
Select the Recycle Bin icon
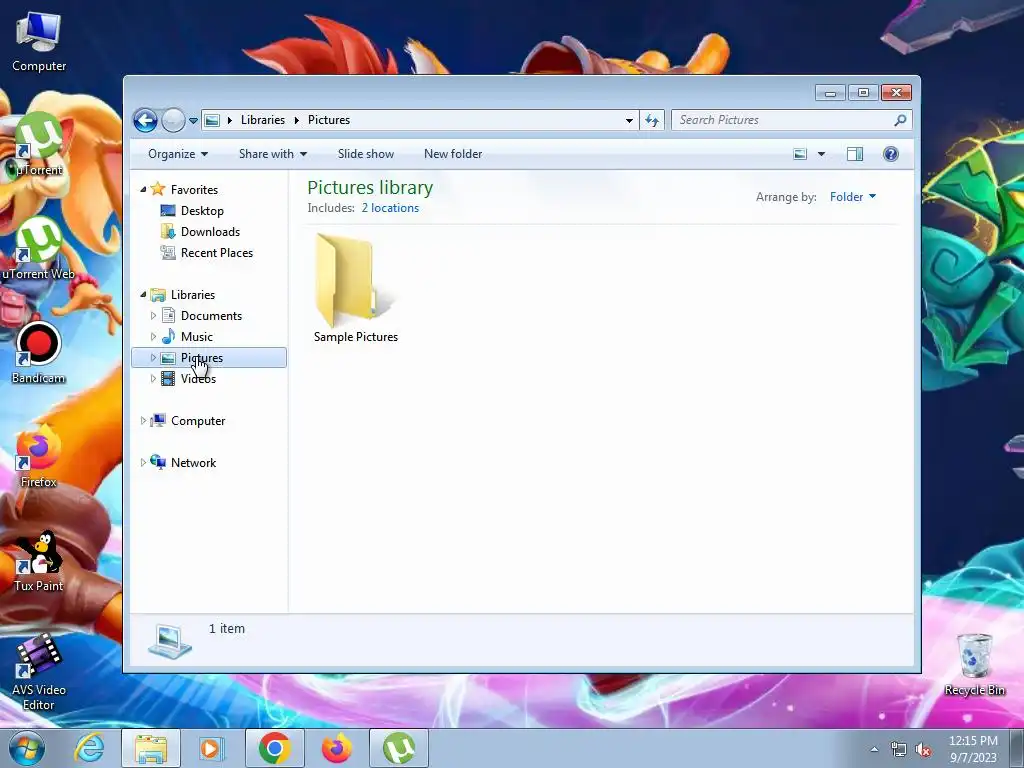click(x=974, y=665)
